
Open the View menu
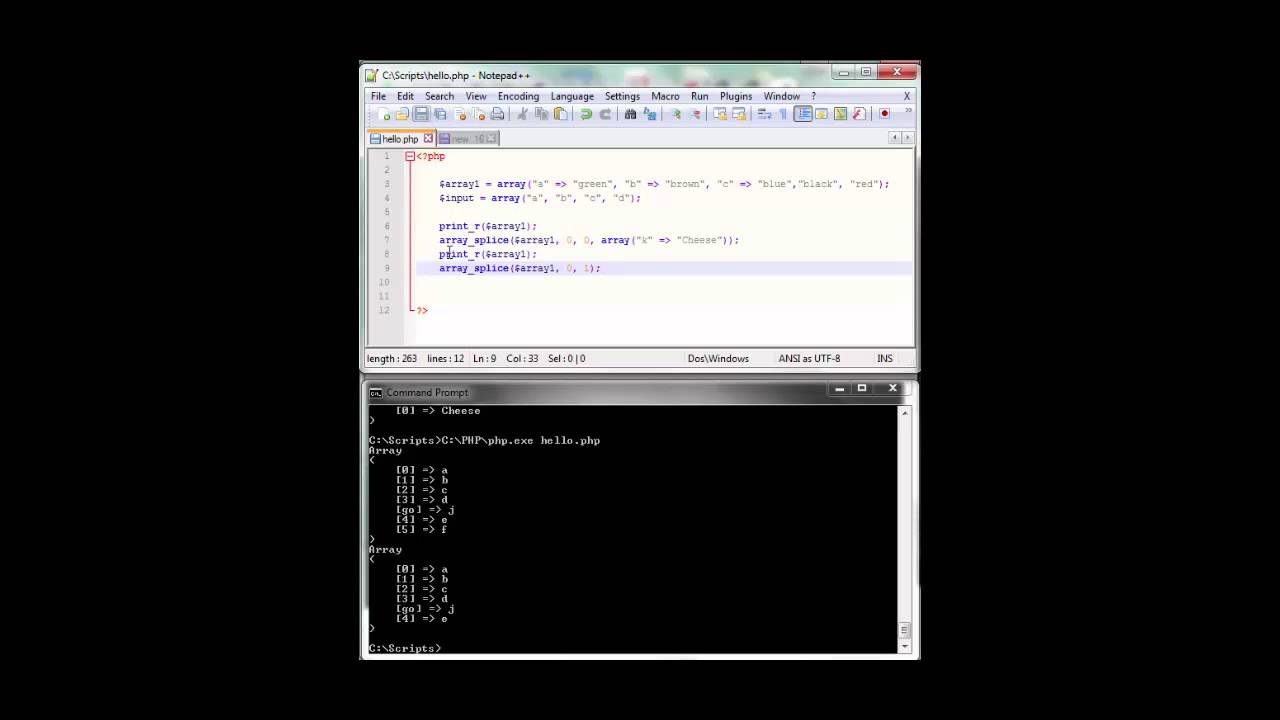[x=476, y=96]
